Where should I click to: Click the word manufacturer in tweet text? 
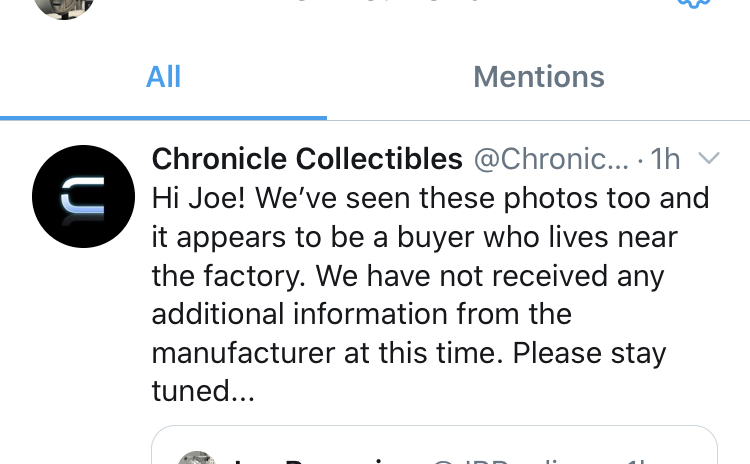click(243, 353)
